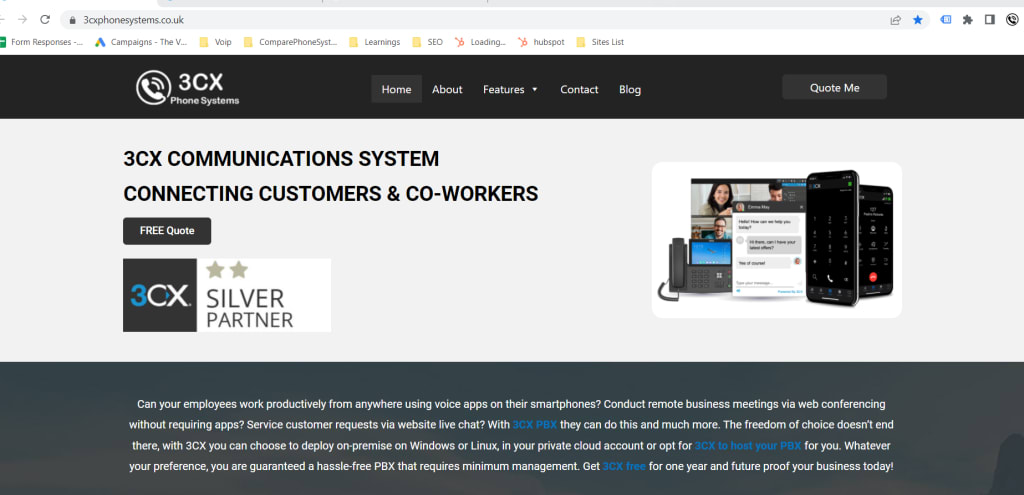Open the hubspot bookmark

[x=541, y=42]
